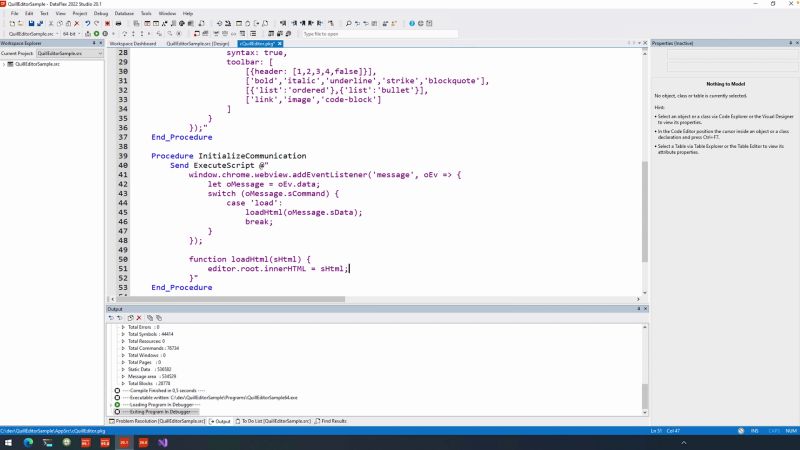This screenshot has height=450, width=800.
Task: Click 'Procedure InitializeCommunication' on line 39
Action: [x=229, y=156]
